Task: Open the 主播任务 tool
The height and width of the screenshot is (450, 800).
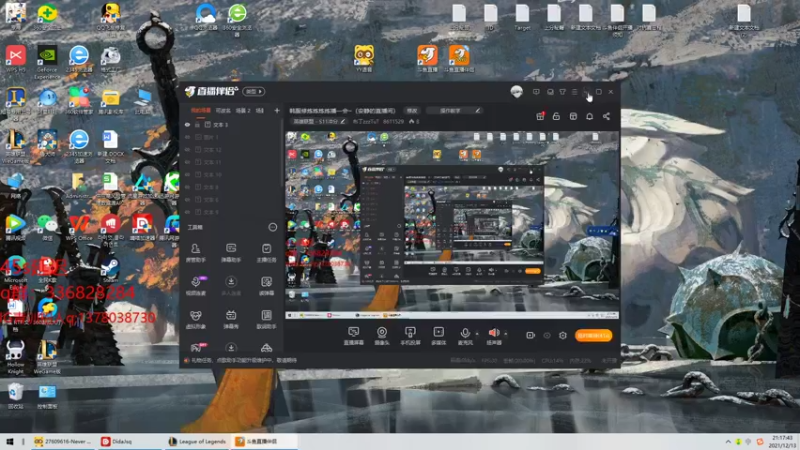Action: (x=266, y=252)
